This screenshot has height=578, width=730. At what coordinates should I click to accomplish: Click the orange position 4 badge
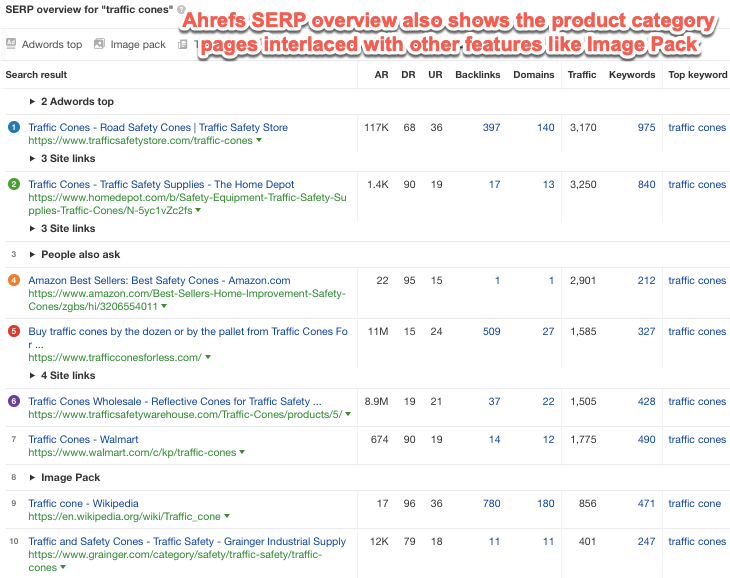click(x=14, y=280)
